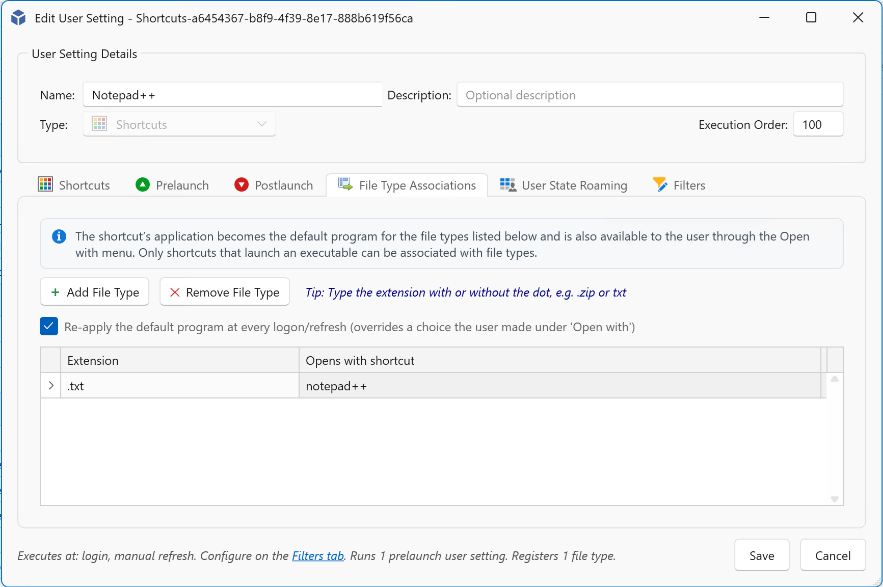Click the Remove File Type button
Viewport: 883px width, 587px height.
(x=225, y=292)
